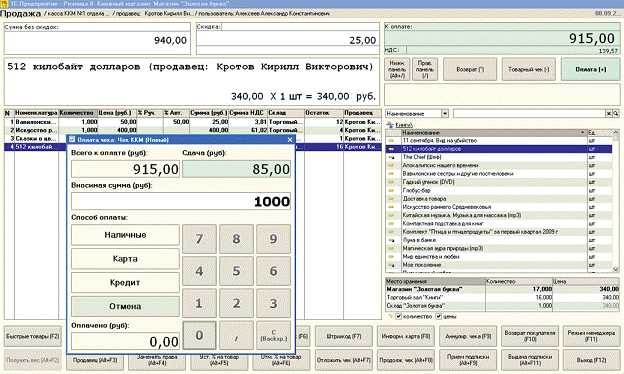Viewport: 624px width, 374px height.
Task: Toggle the количество checkbox
Action: [x=399, y=317]
